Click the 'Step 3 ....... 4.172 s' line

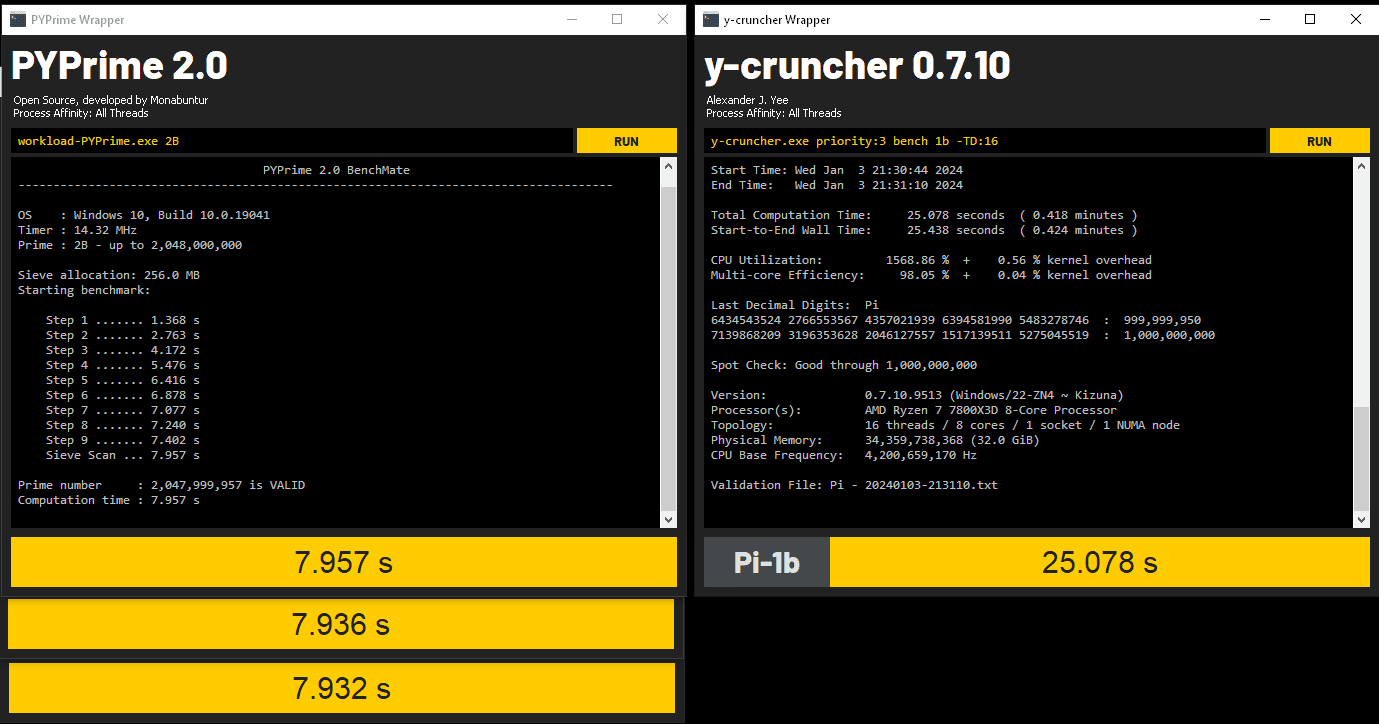click(123, 350)
